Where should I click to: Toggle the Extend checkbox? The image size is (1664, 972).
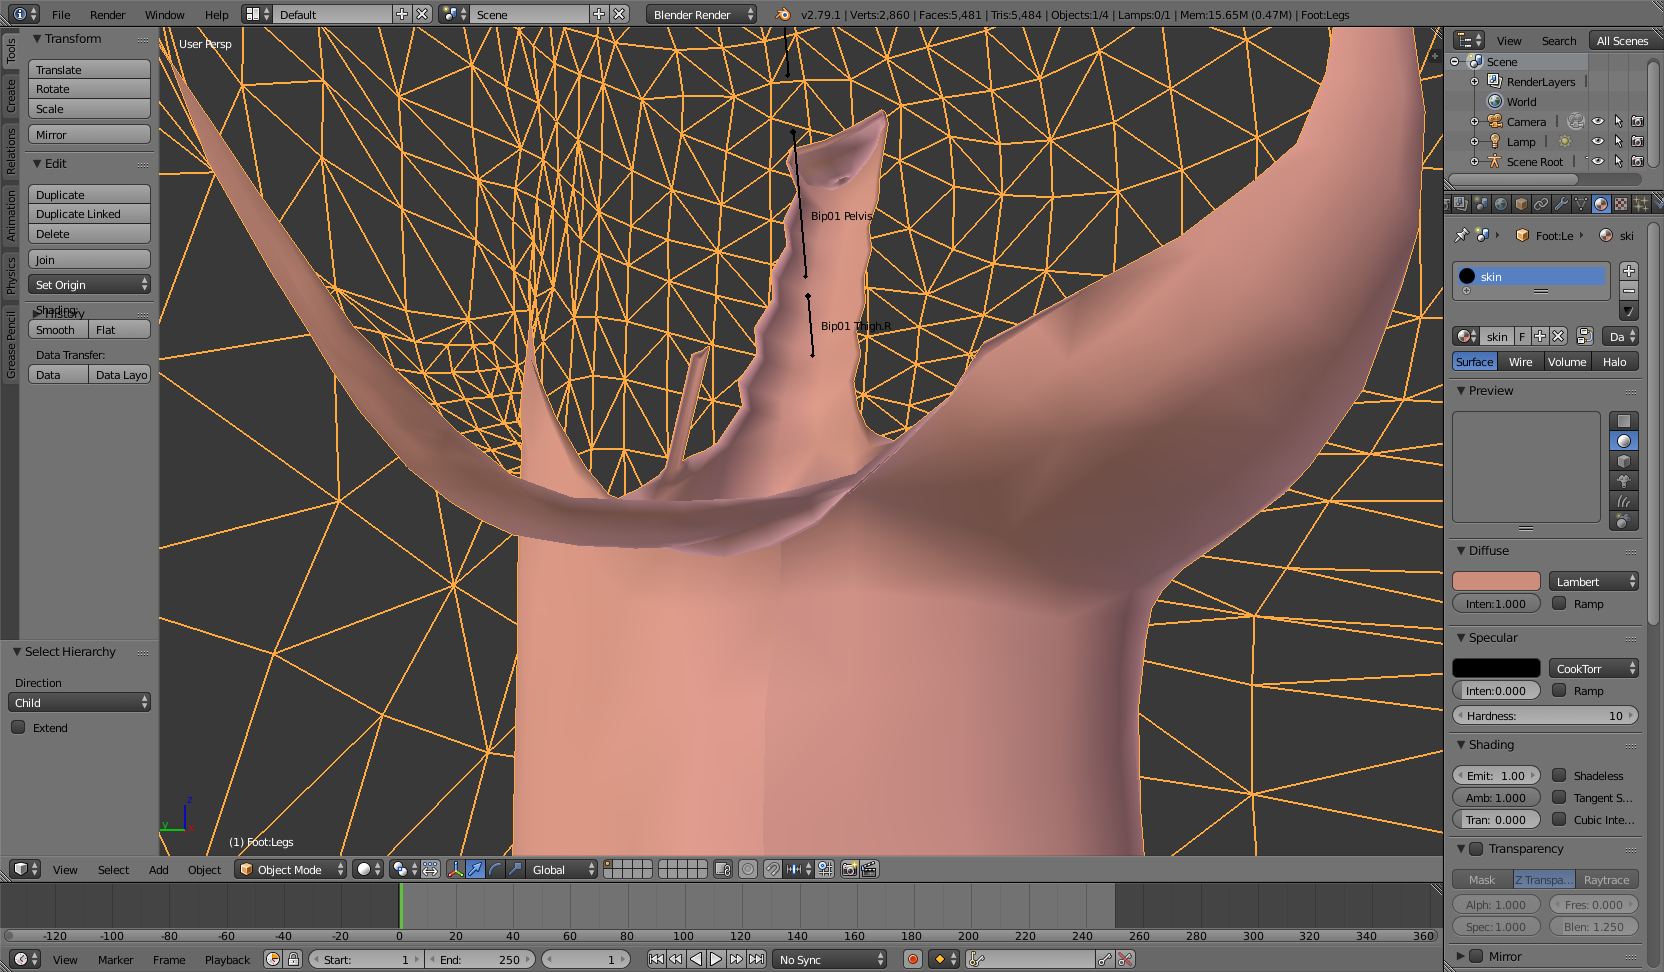tap(18, 727)
